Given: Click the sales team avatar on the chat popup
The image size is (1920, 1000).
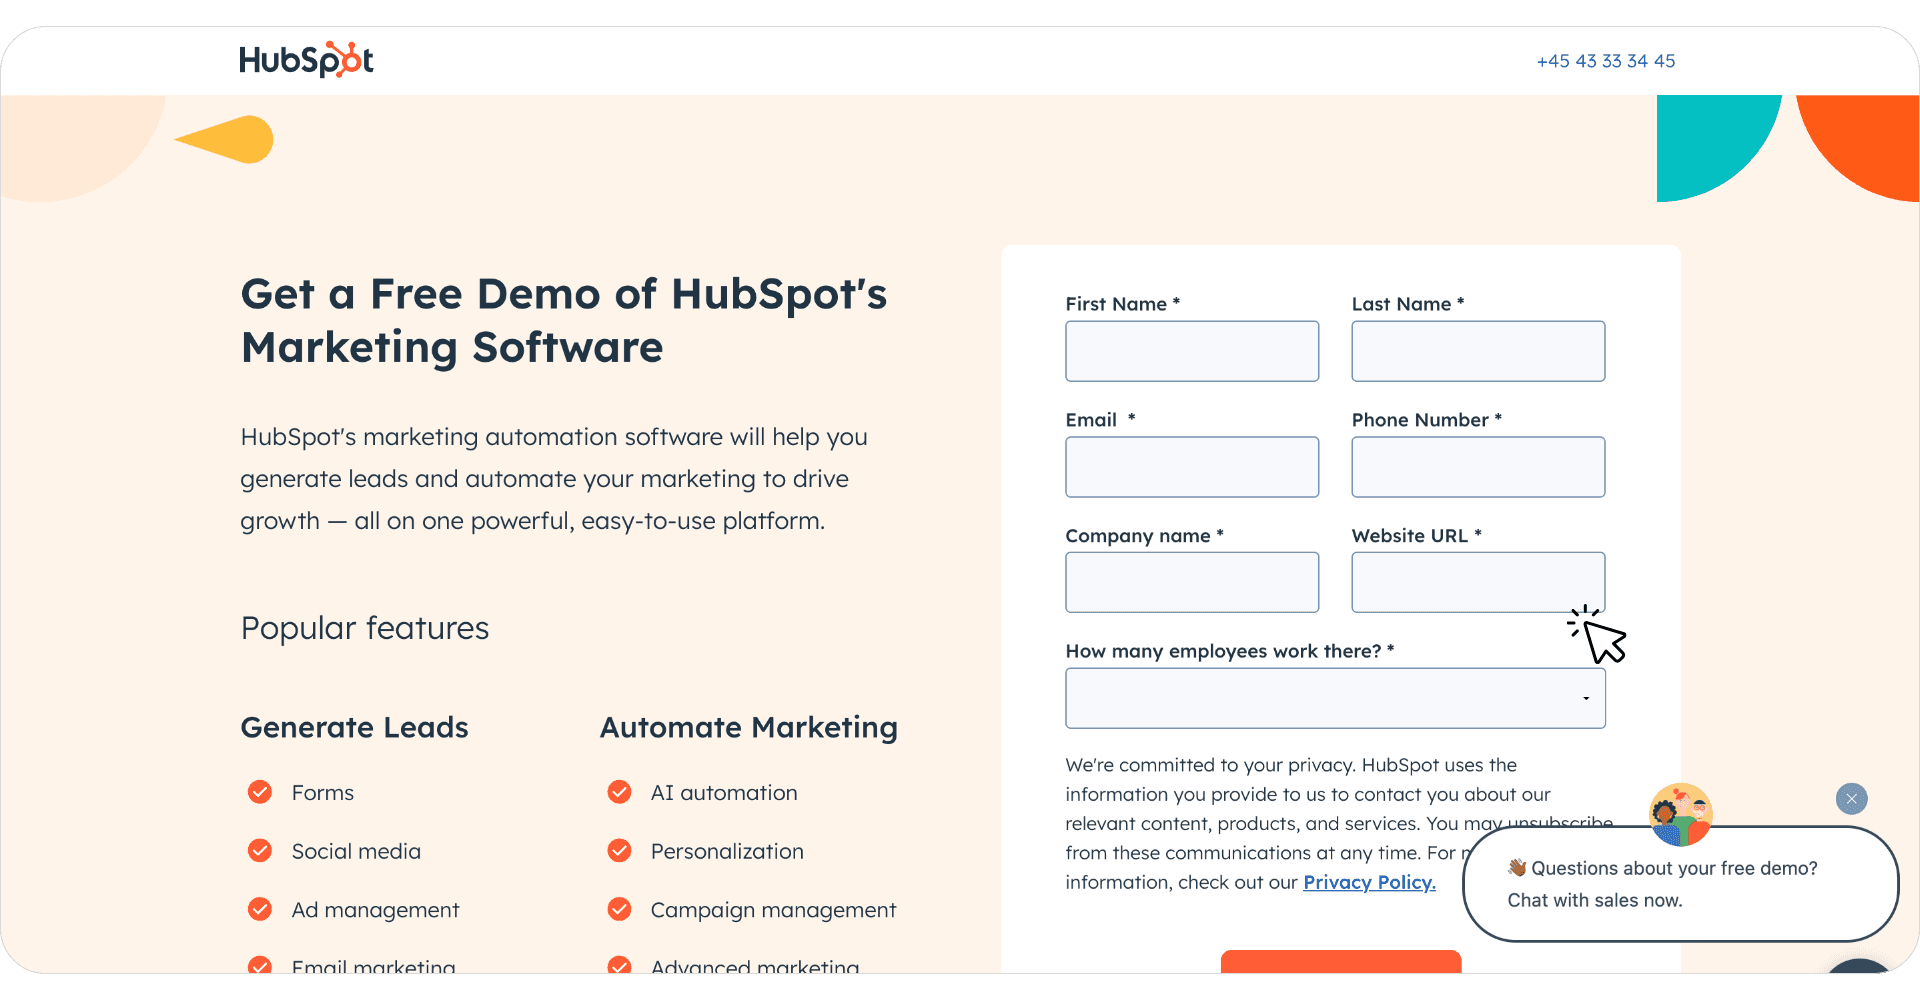Looking at the screenshot, I should (1681, 814).
